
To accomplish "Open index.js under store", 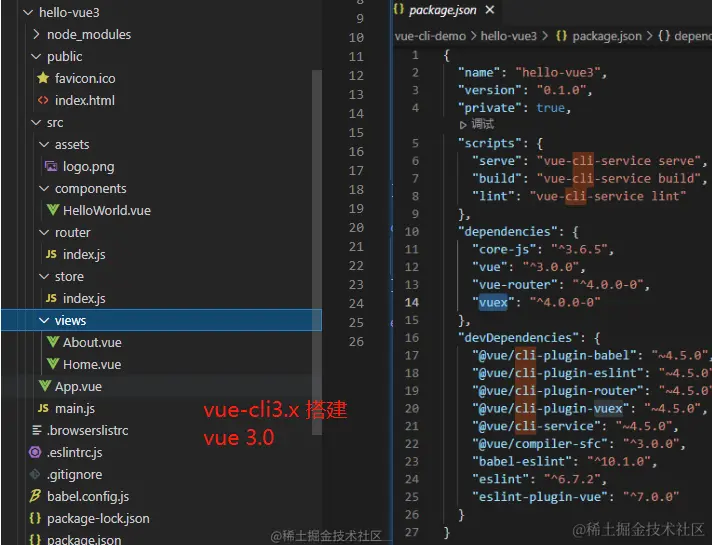I will [84, 299].
